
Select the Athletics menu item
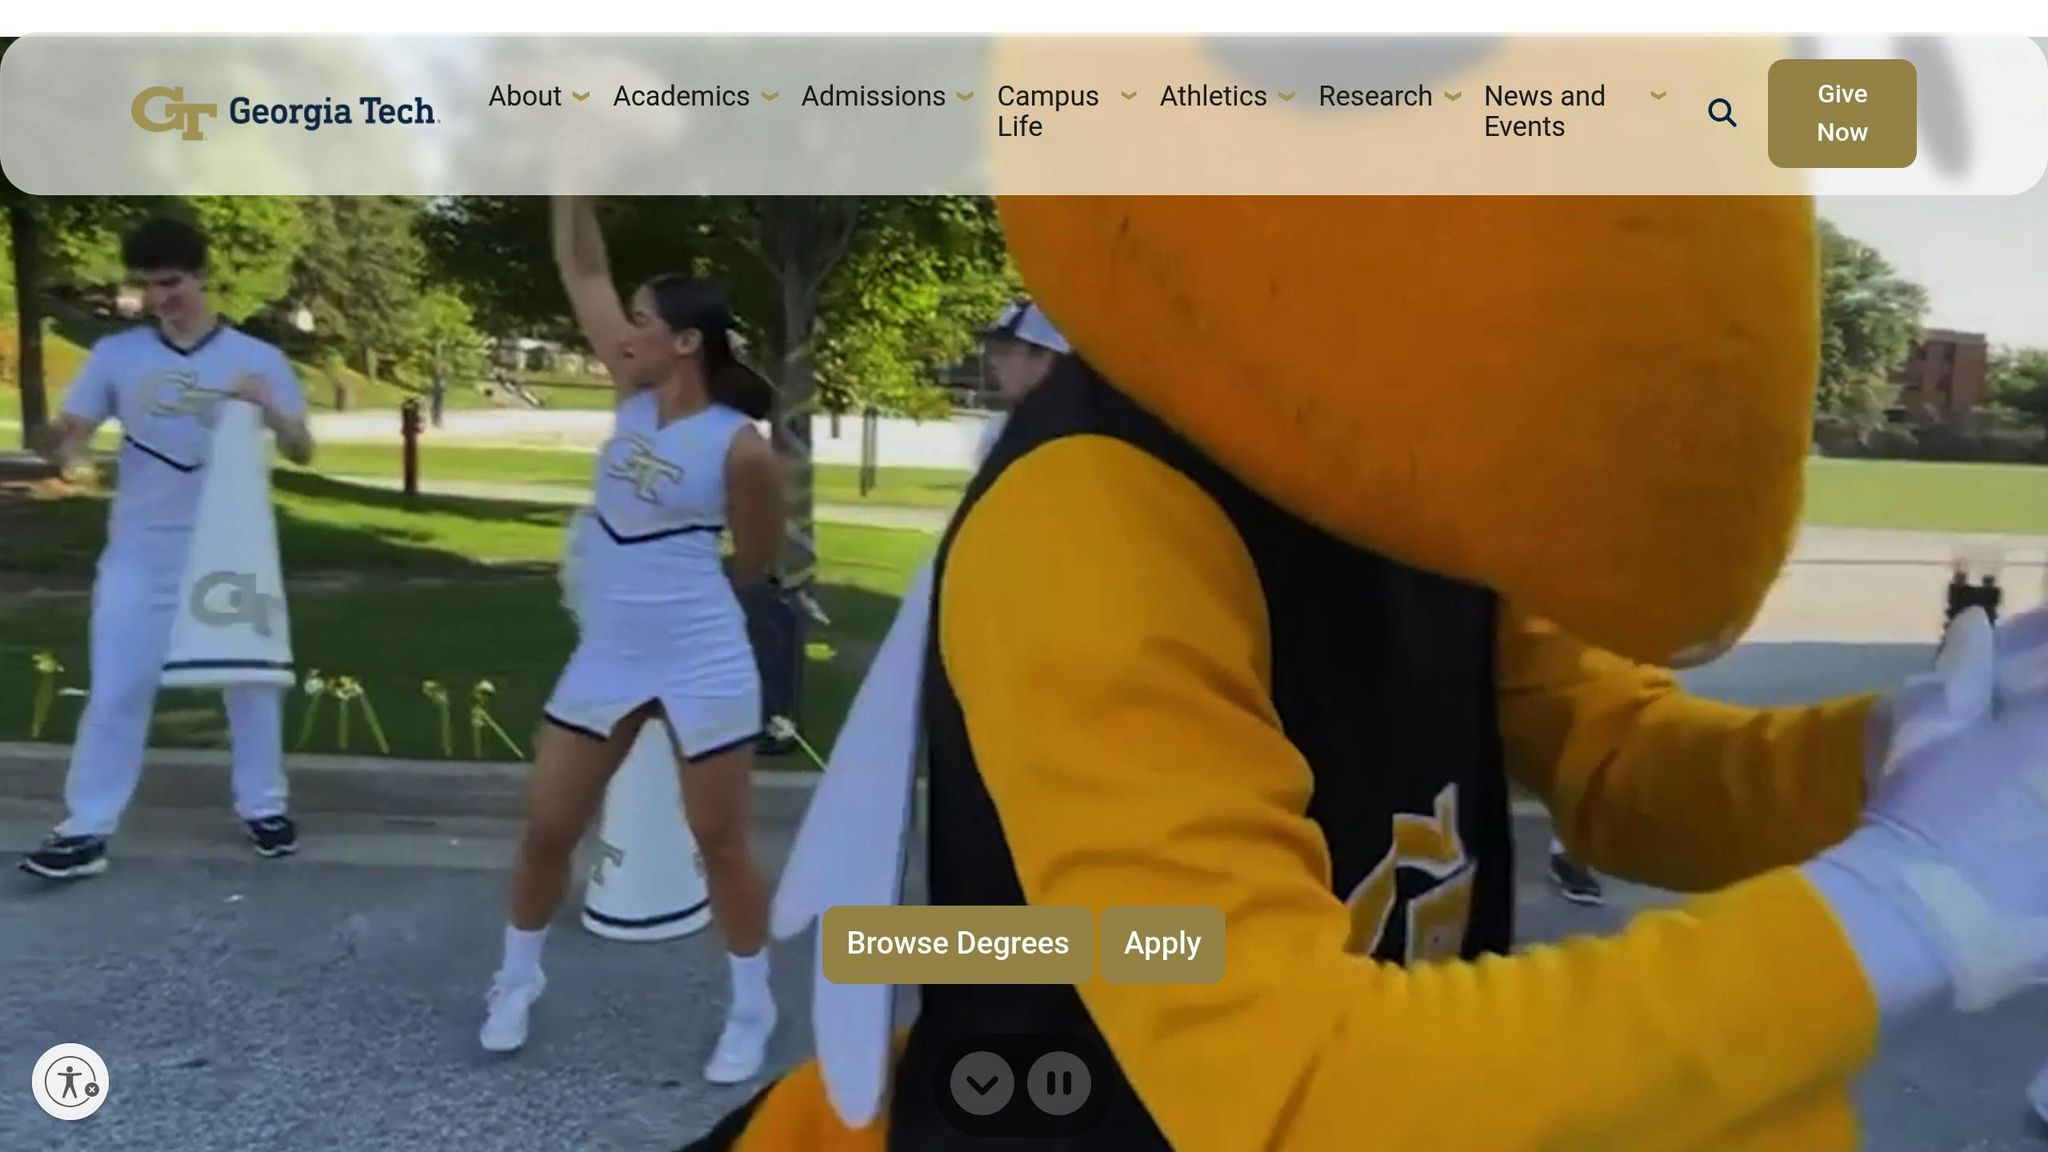1212,96
